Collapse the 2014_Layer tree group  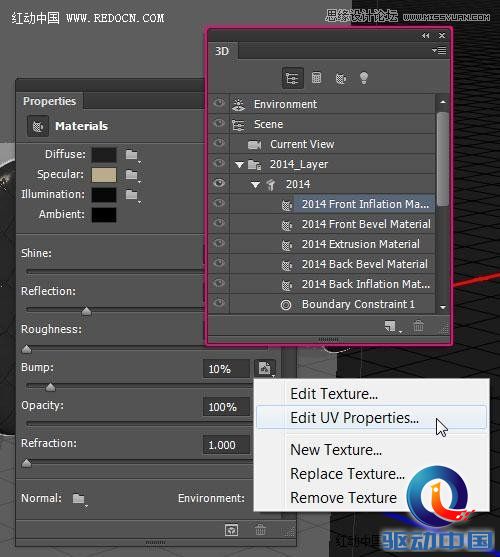click(239, 165)
